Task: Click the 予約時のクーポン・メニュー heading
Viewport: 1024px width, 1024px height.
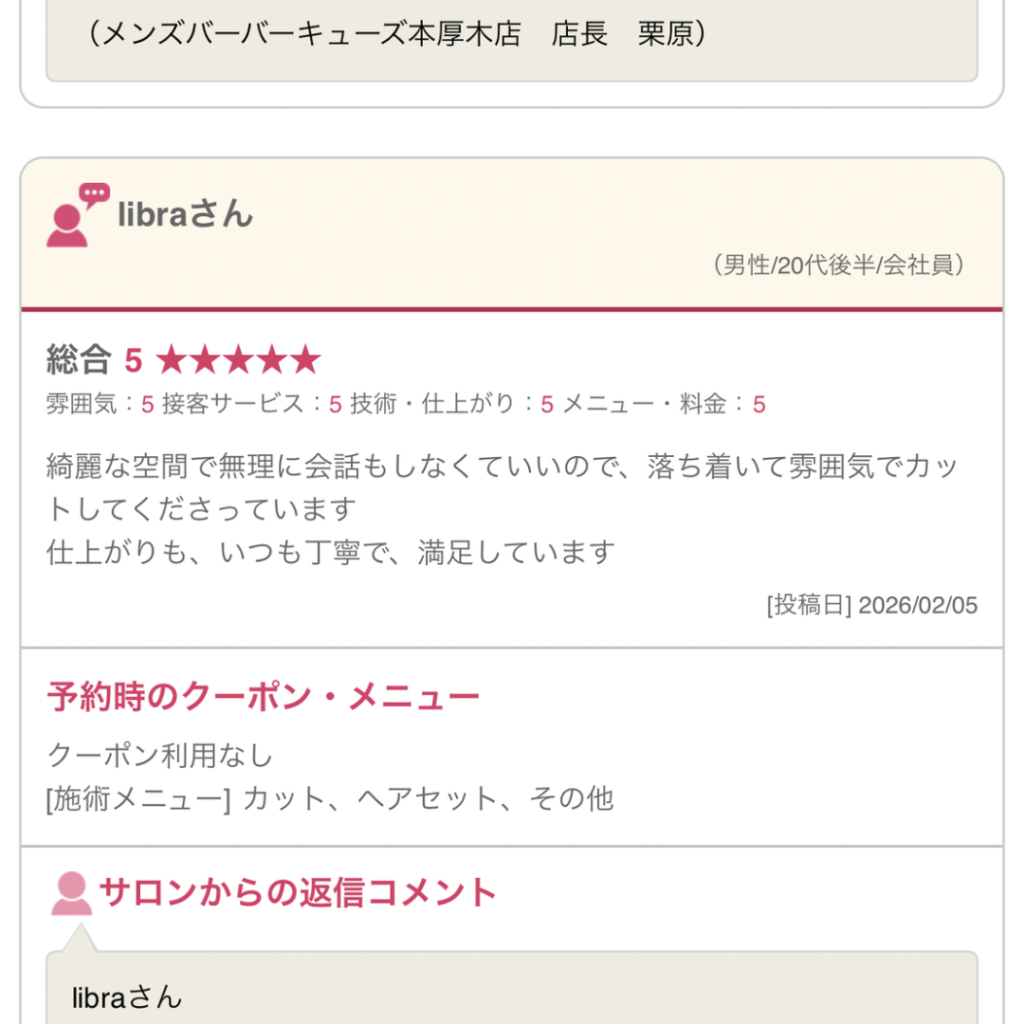Action: [263, 697]
